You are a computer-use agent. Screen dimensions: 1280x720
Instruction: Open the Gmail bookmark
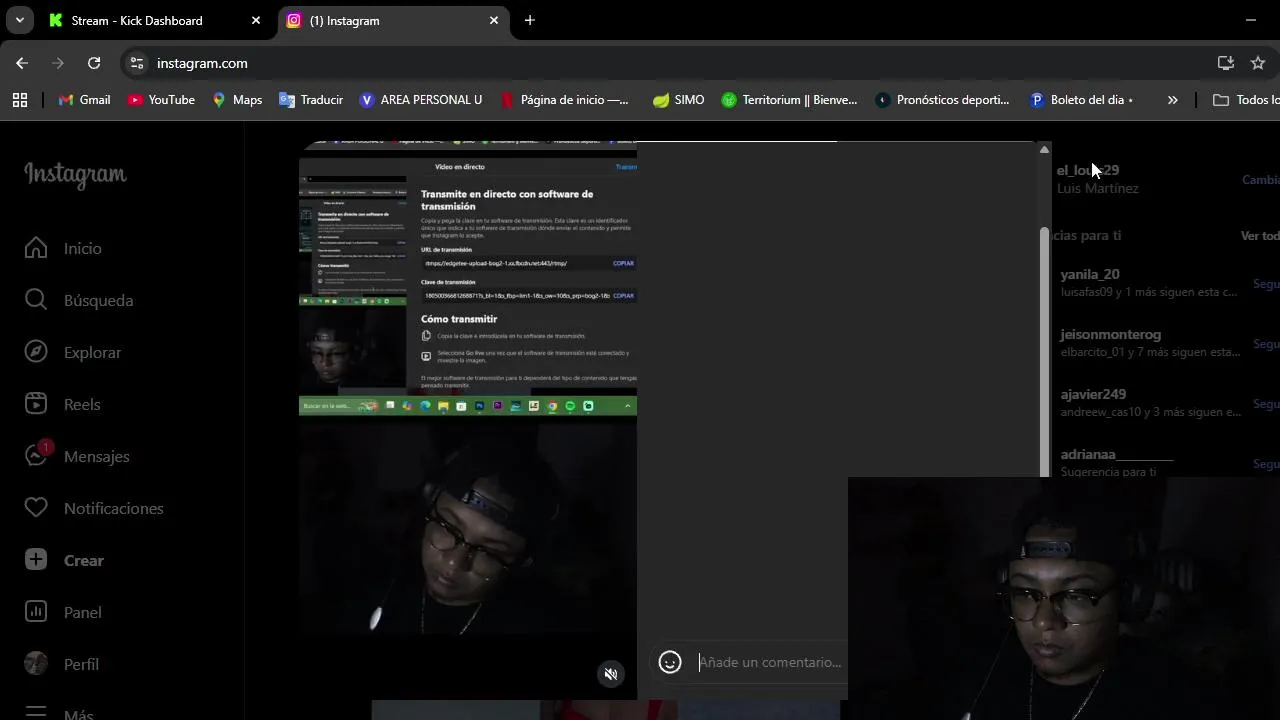coord(84,100)
